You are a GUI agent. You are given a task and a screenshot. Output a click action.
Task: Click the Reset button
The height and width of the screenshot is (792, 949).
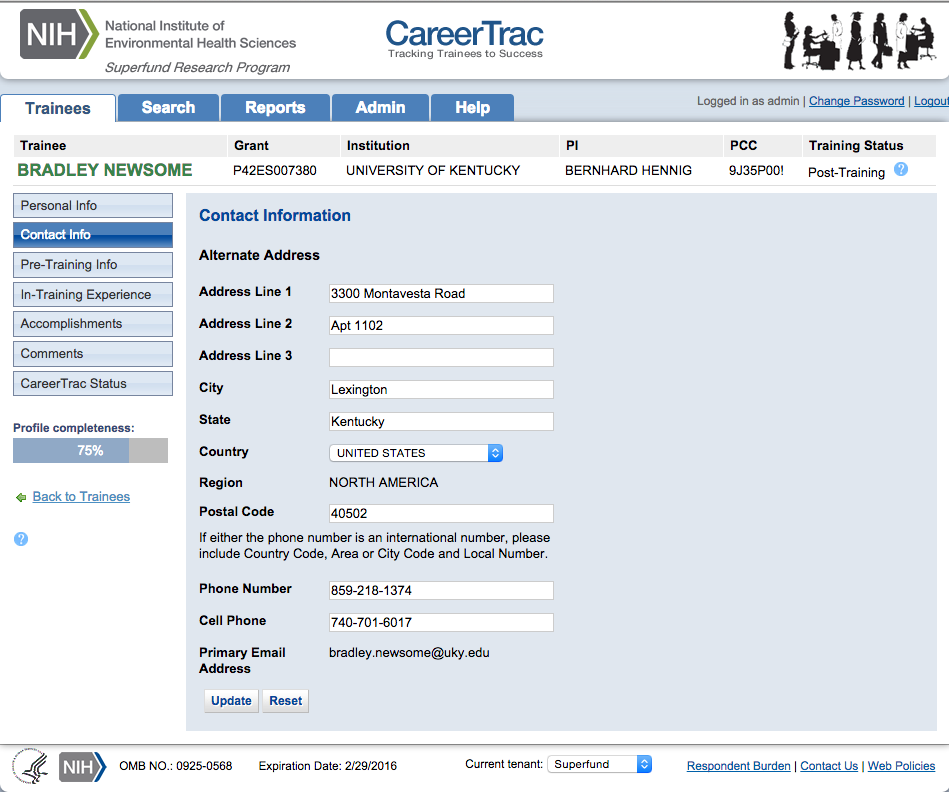[286, 701]
